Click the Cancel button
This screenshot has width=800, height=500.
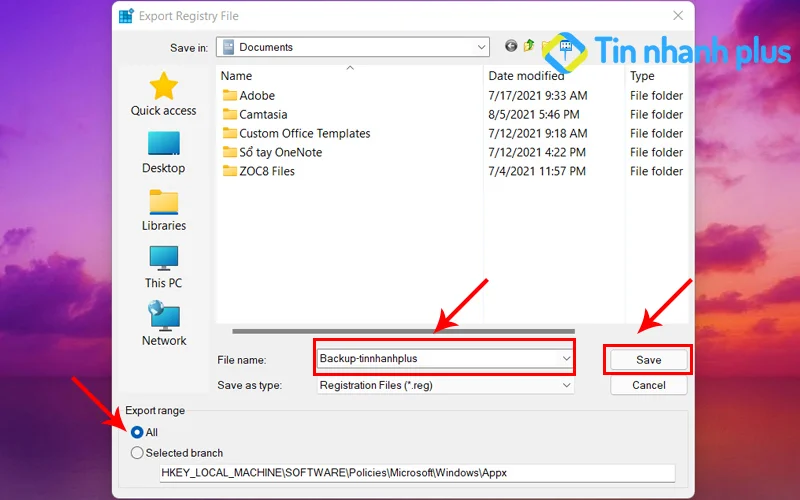tap(648, 385)
